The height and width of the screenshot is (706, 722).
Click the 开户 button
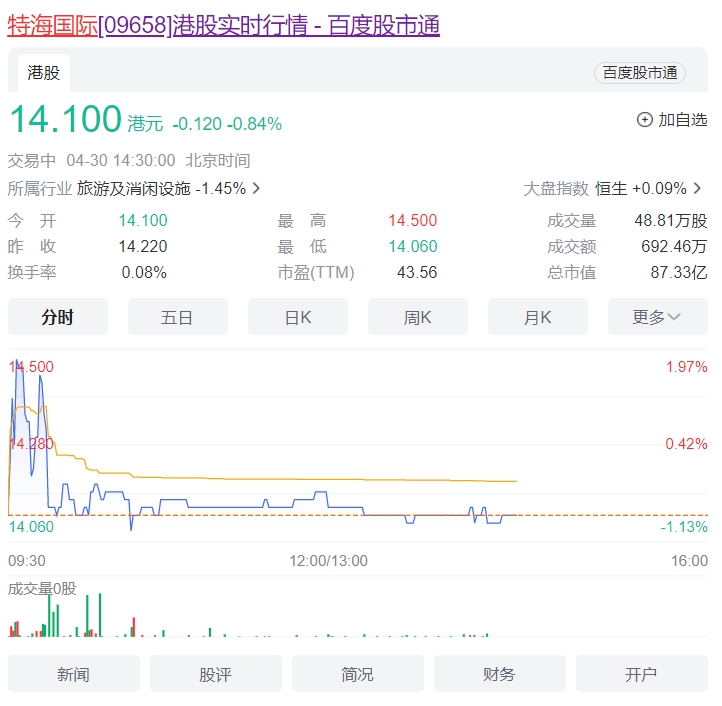[641, 674]
